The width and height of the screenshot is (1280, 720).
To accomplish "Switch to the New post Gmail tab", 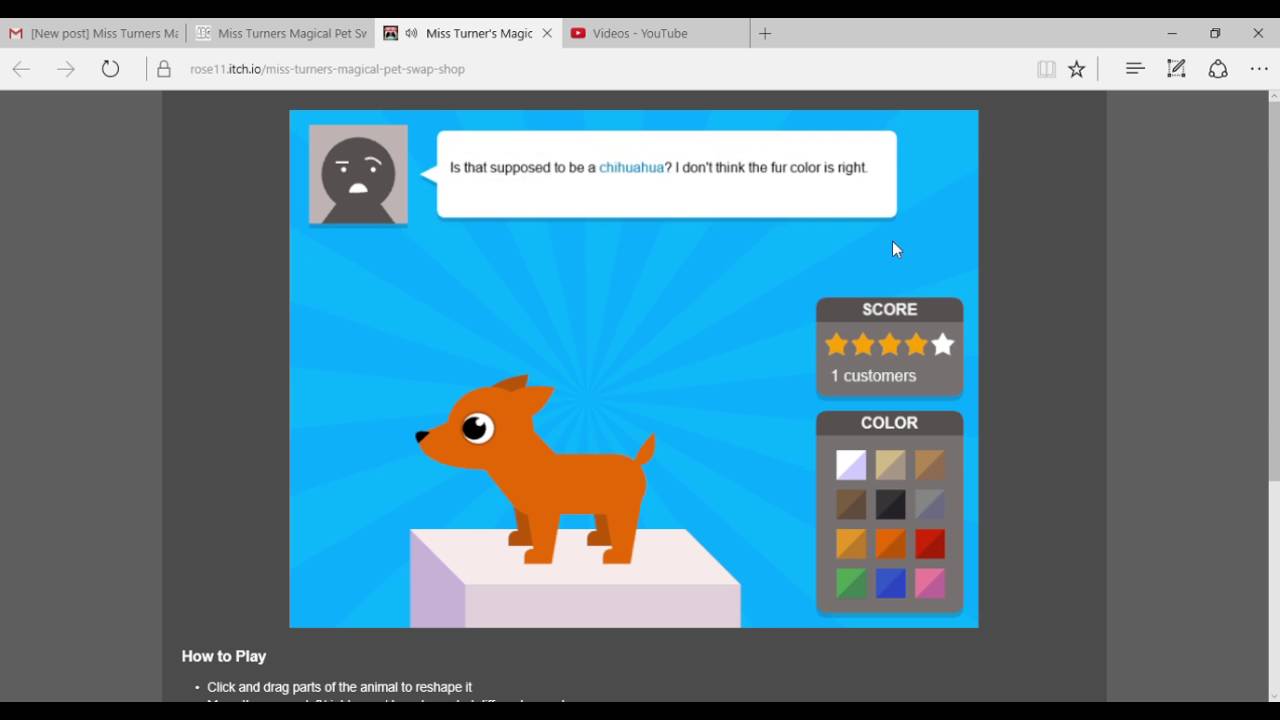I will click(x=94, y=33).
